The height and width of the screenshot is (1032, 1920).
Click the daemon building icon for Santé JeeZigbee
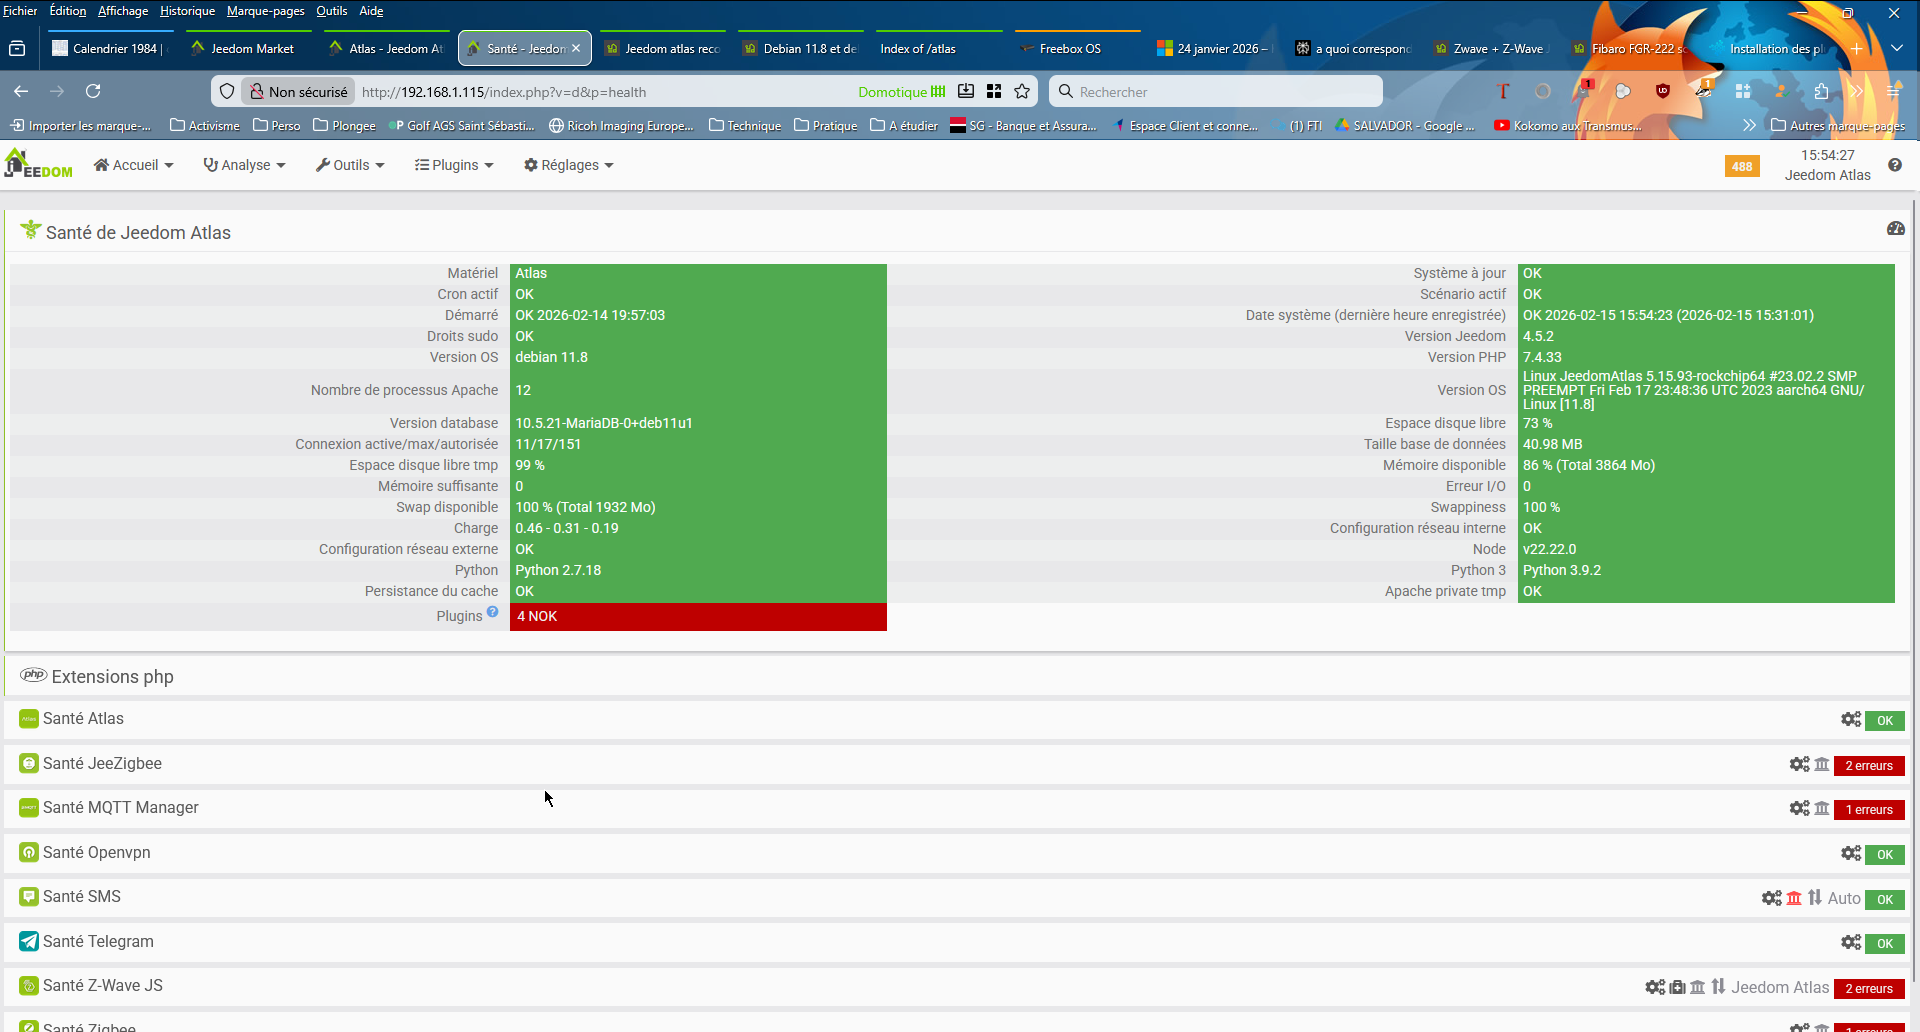click(x=1822, y=764)
